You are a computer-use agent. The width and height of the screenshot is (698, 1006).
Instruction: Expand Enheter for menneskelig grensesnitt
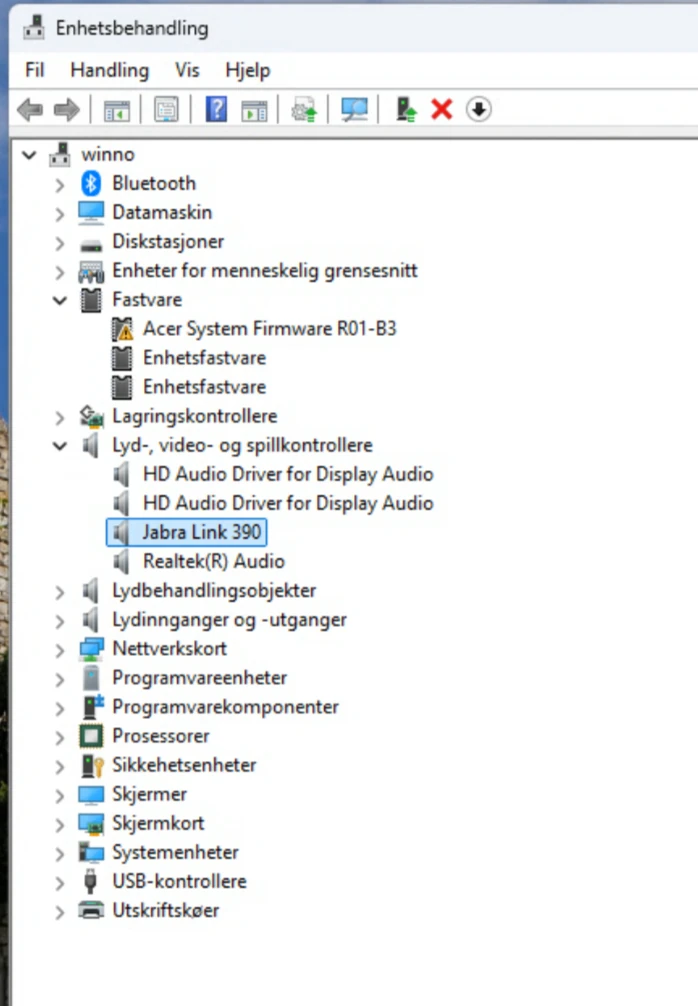60,272
